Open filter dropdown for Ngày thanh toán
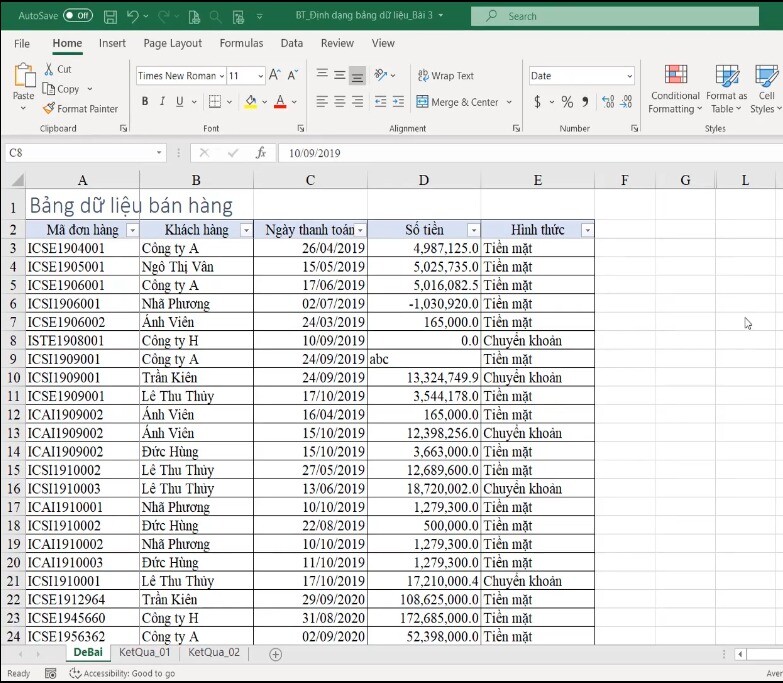This screenshot has height=683, width=783. tap(360, 230)
